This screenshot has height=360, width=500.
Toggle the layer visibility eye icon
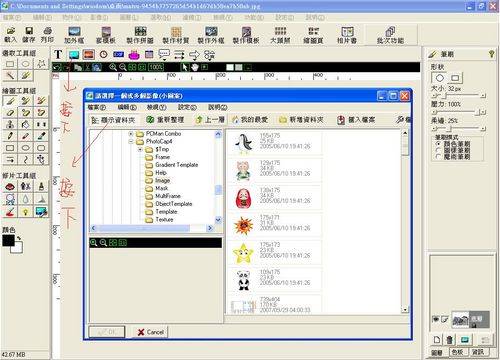435,319
